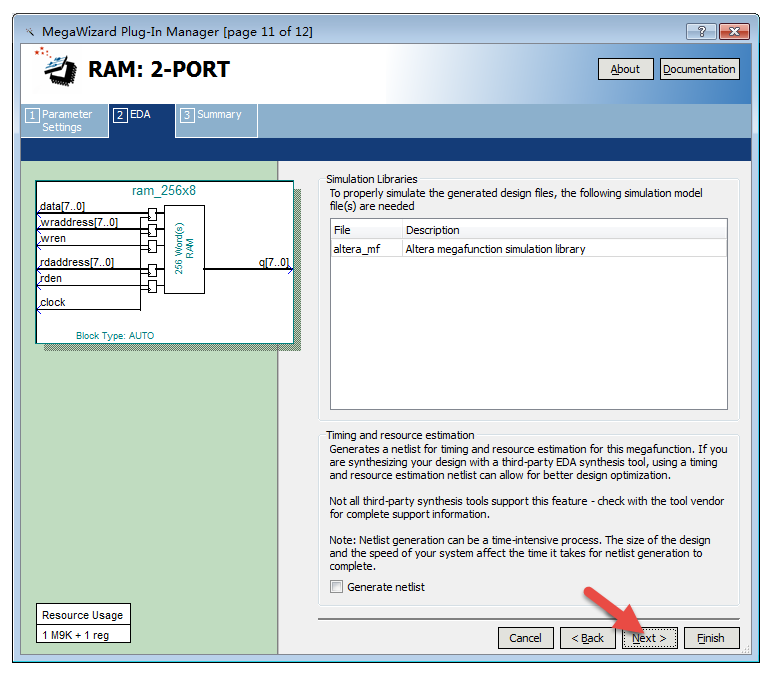Switch to the Parameter Settings tab
This screenshot has height=674, width=774.
click(x=65, y=120)
